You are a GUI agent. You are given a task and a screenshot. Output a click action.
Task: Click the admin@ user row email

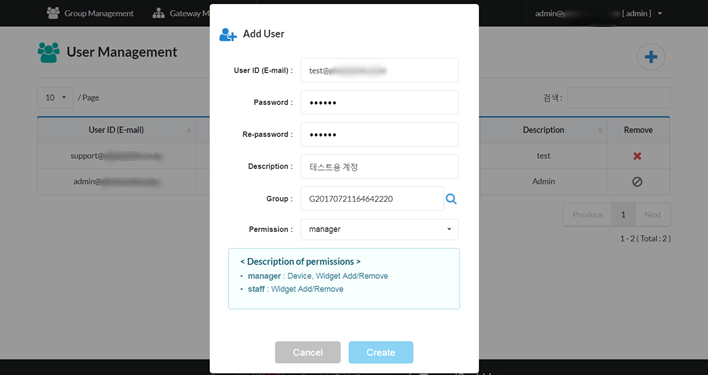click(116, 182)
